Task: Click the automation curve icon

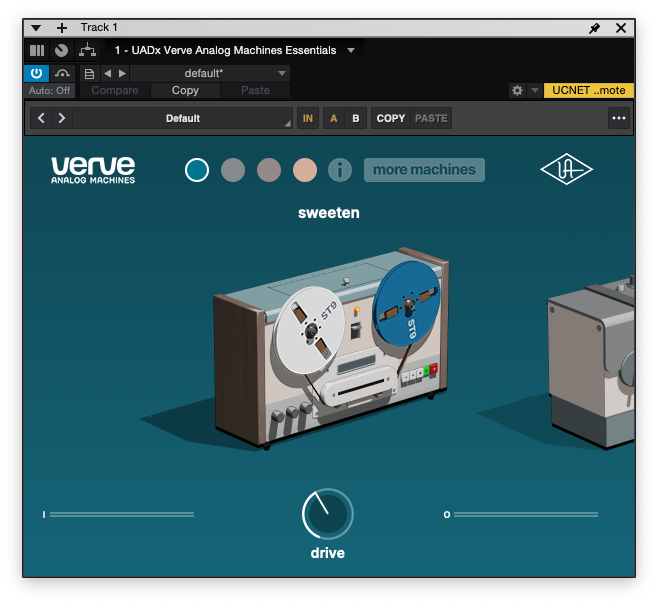Action: 62,73
